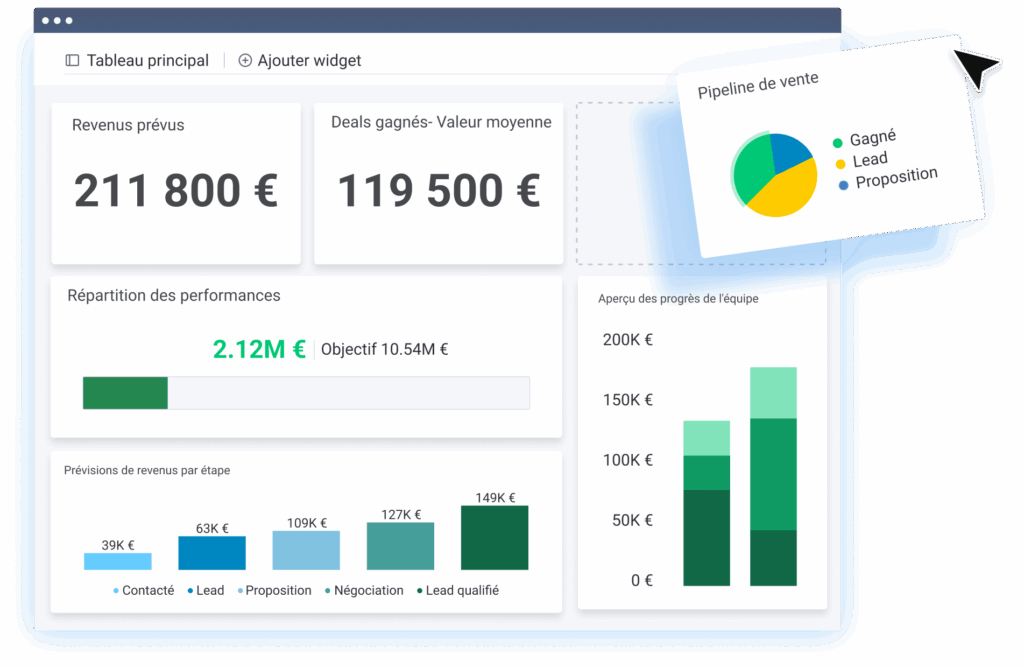Click the plus icon next to Ajouter widget

245,61
